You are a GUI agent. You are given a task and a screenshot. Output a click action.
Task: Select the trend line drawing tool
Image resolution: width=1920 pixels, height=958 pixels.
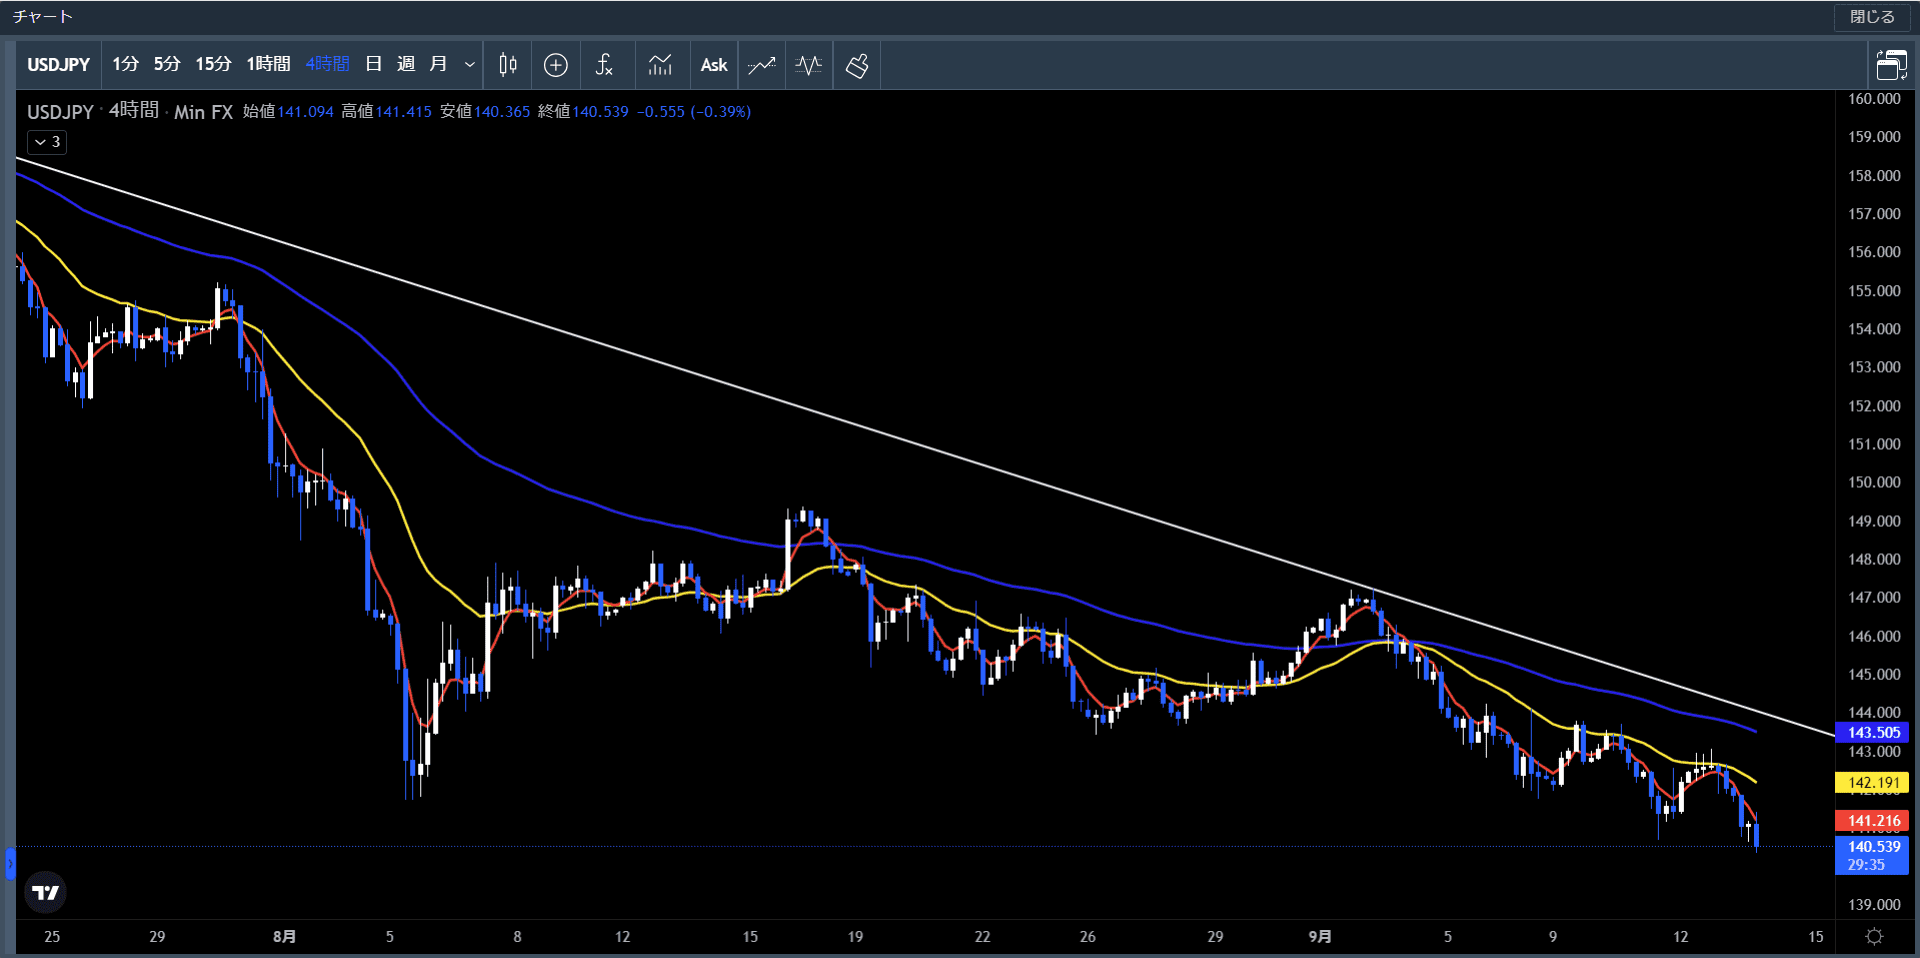click(x=762, y=65)
